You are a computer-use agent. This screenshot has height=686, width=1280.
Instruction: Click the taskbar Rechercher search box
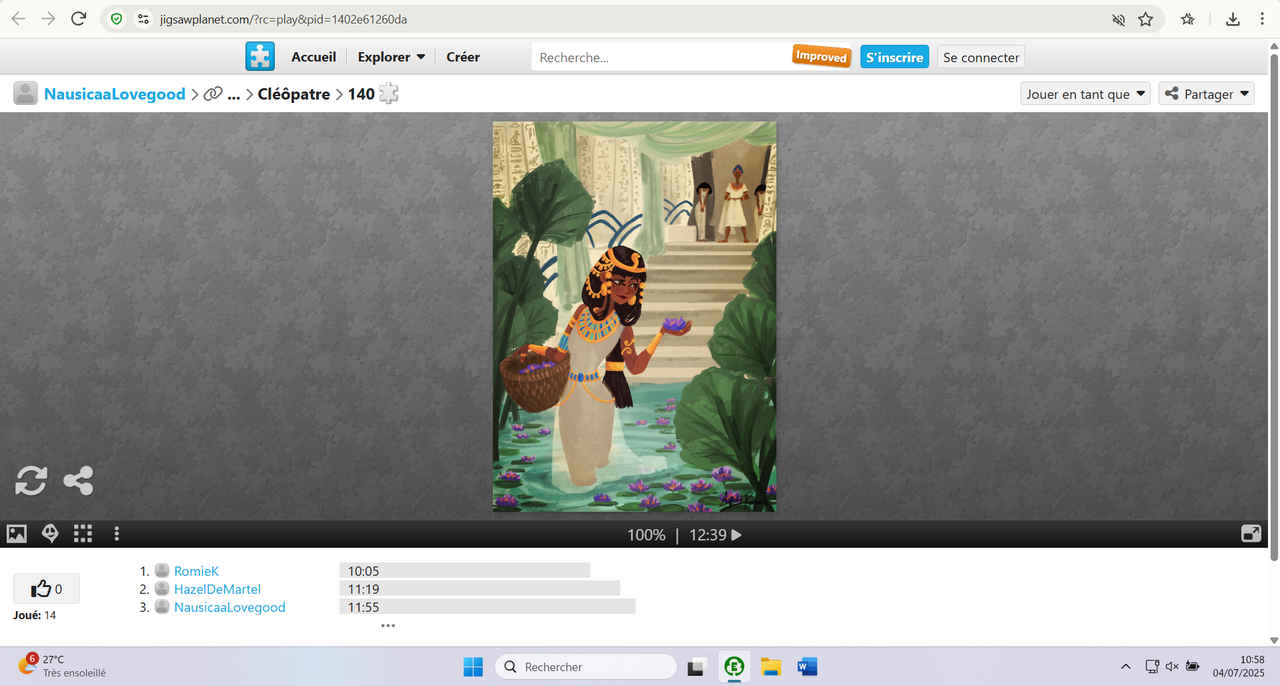point(586,667)
